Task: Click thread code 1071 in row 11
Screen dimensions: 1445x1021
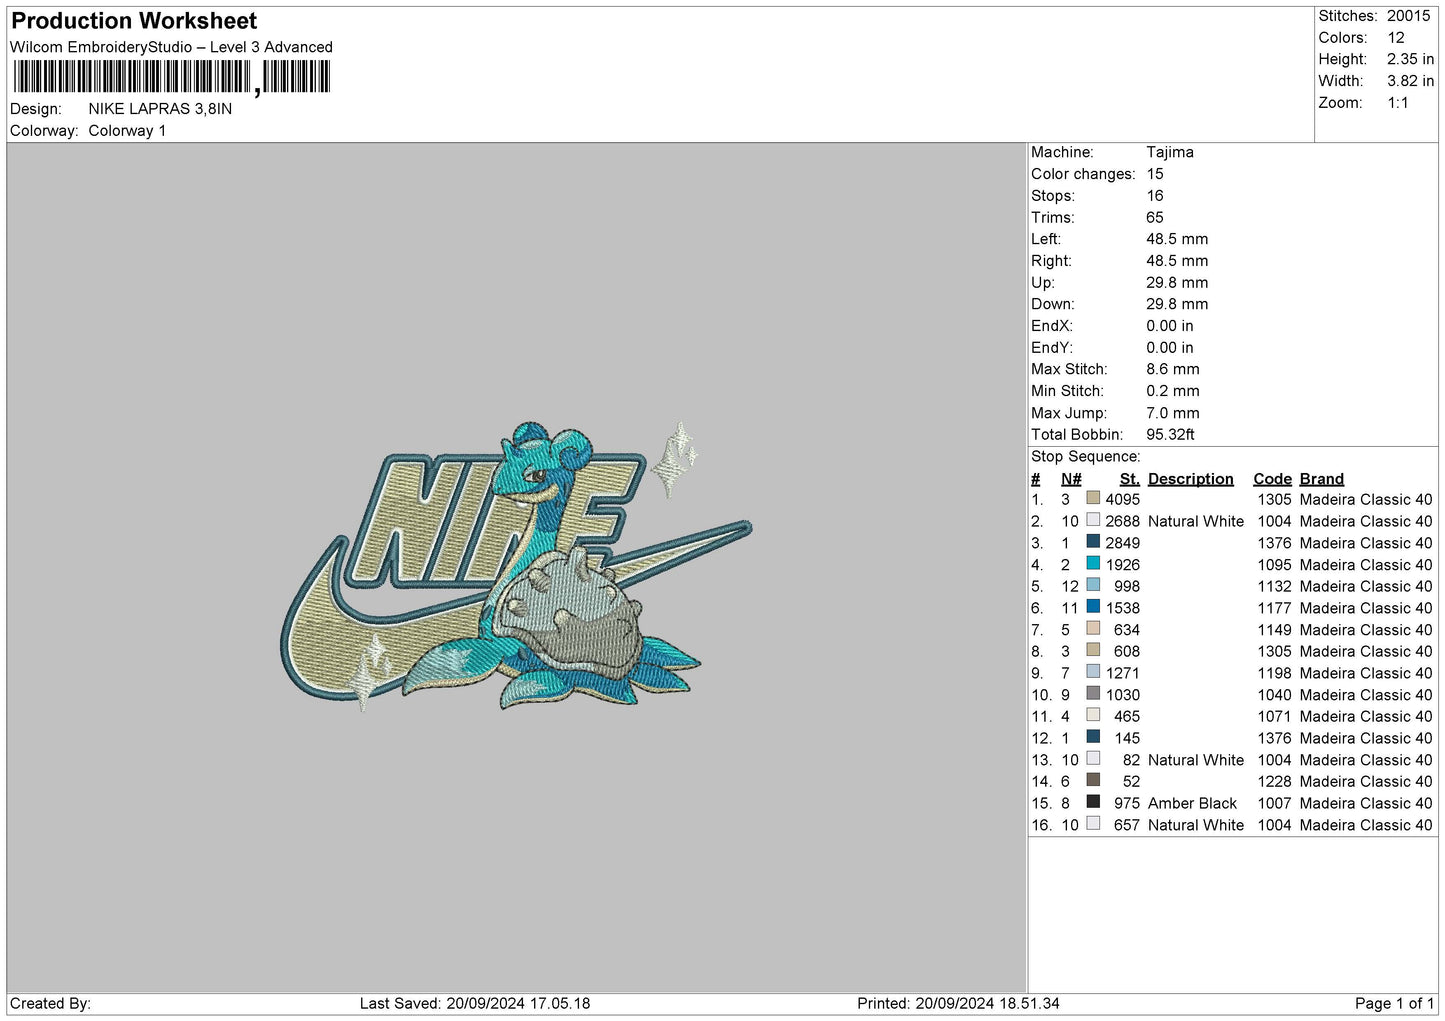Action: pos(1275,716)
